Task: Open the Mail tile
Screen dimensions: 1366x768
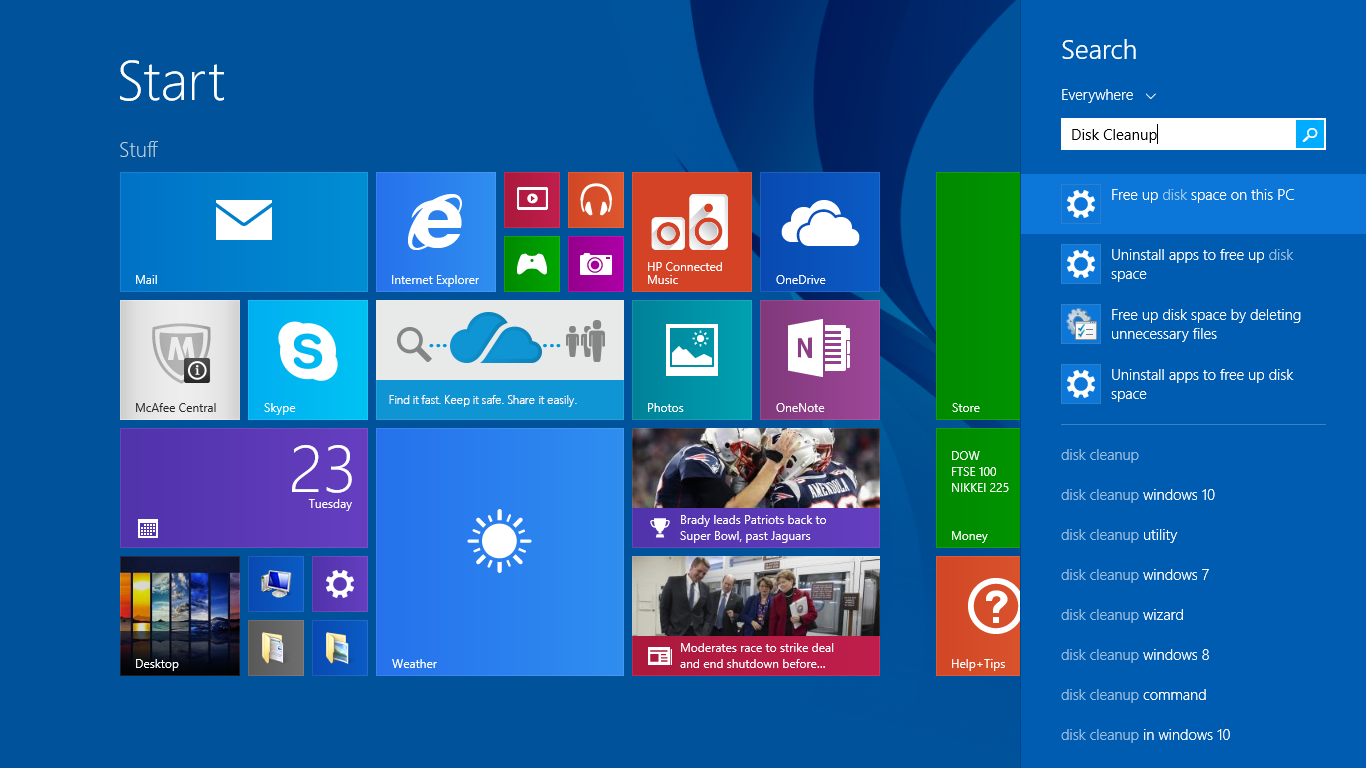Action: [244, 232]
